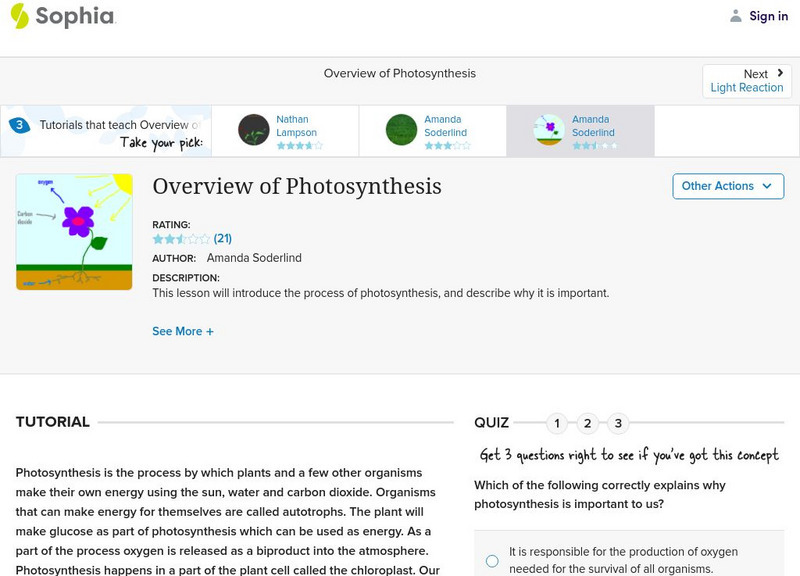
Task: Click the photosynthesis flower thumbnail image
Action: pos(74,232)
